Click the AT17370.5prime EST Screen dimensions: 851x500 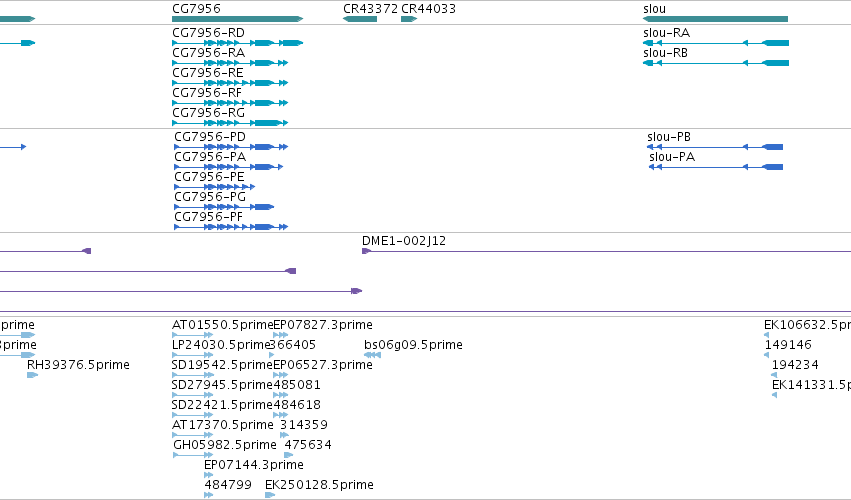[192, 435]
